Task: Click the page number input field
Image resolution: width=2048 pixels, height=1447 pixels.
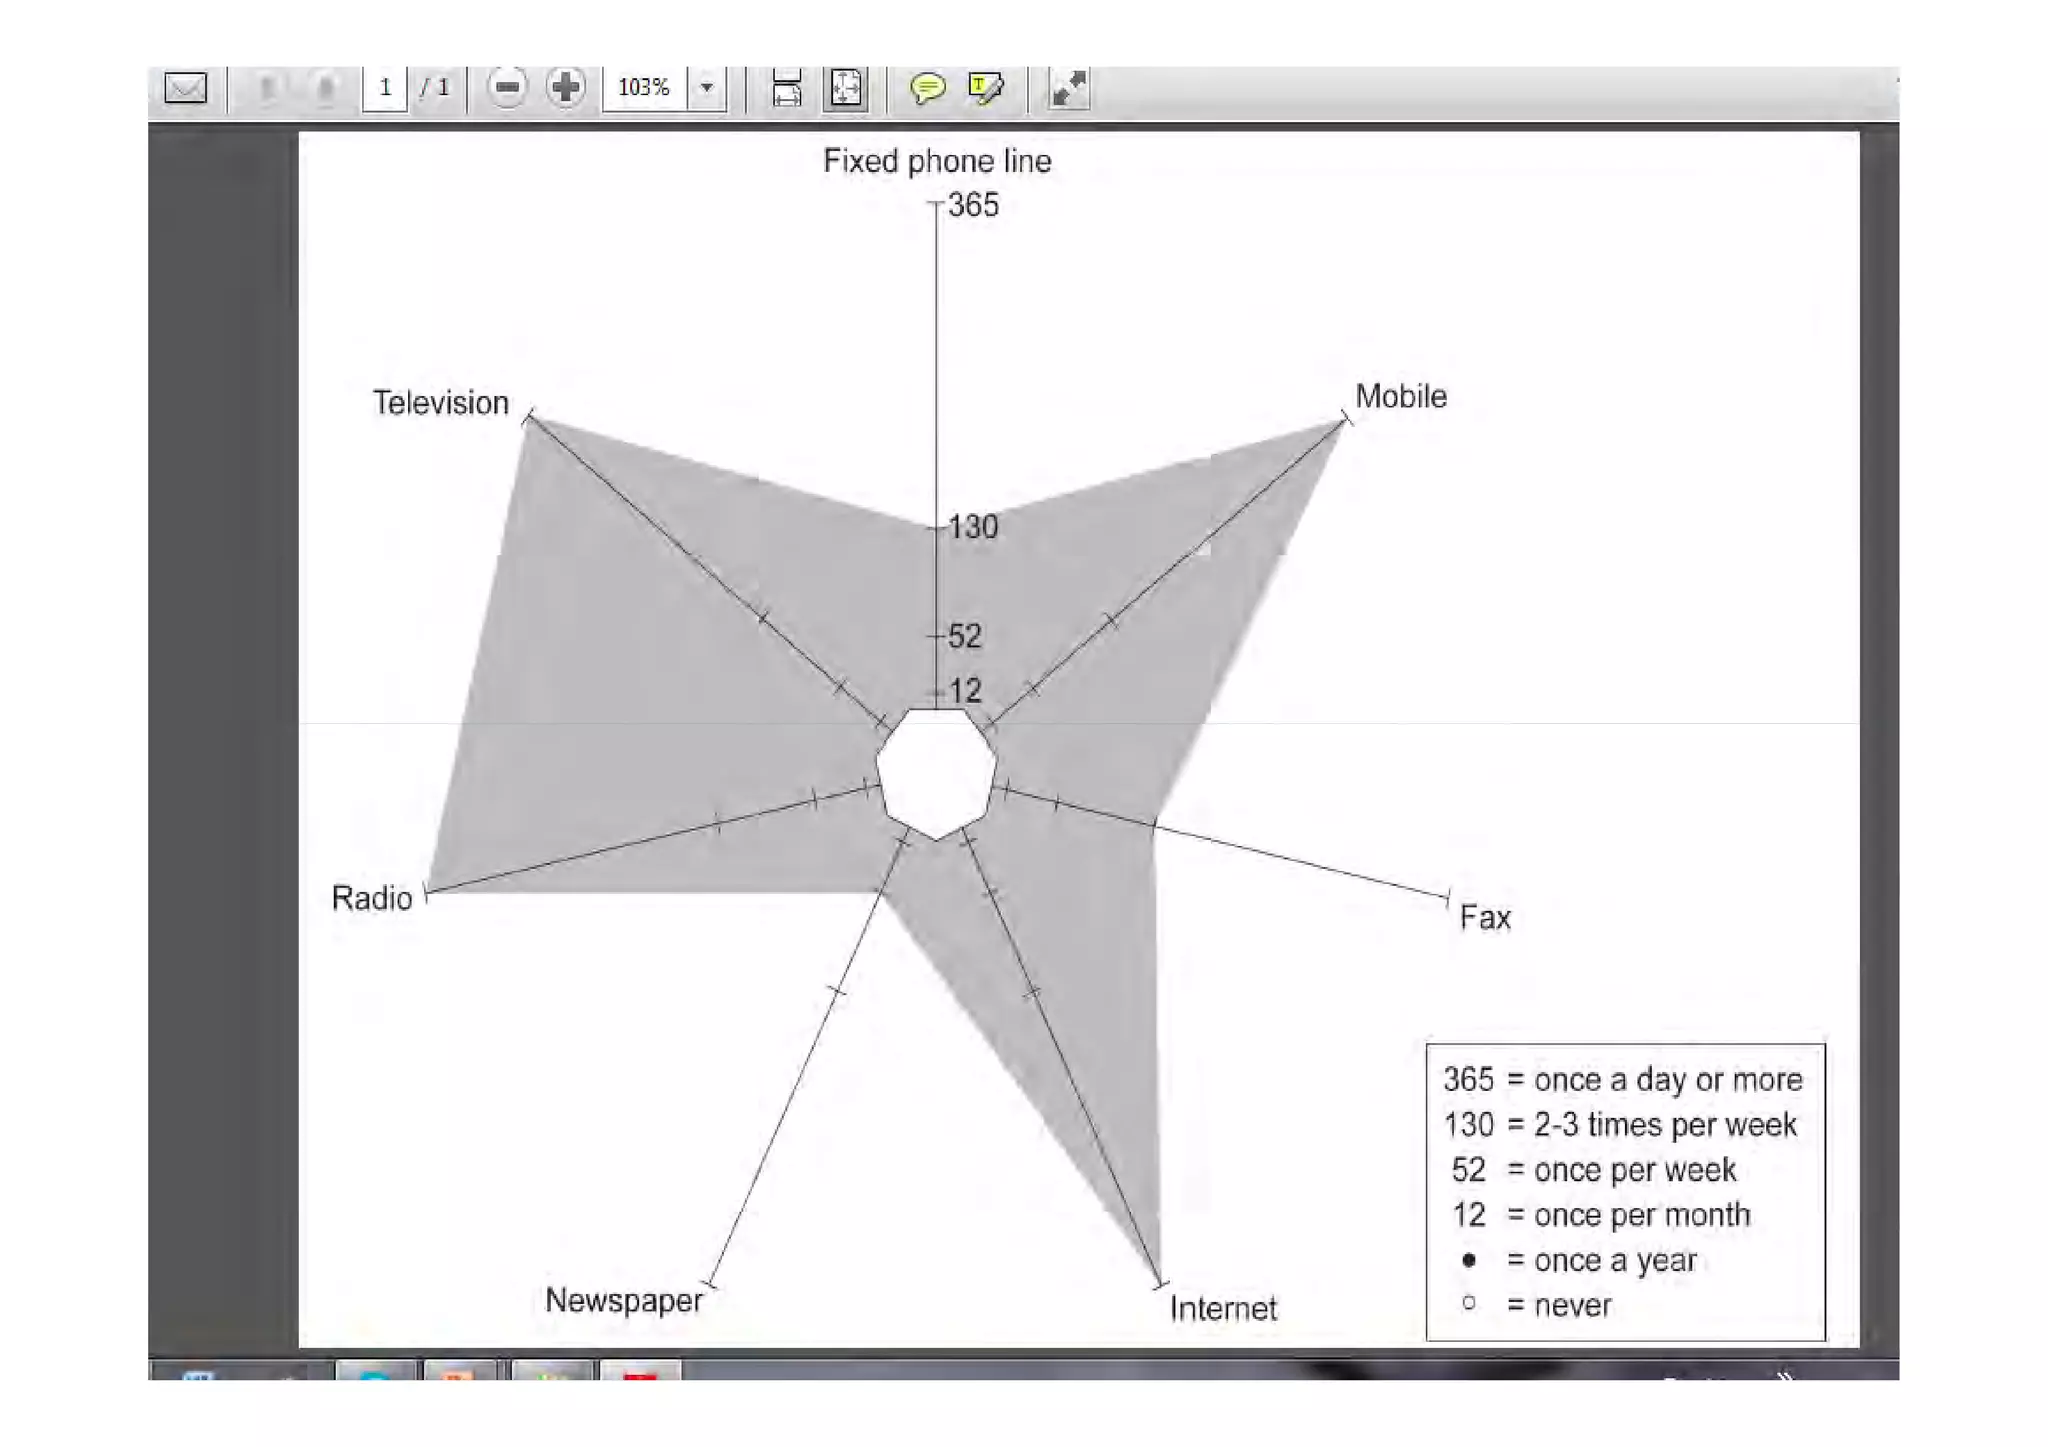Action: coord(384,88)
